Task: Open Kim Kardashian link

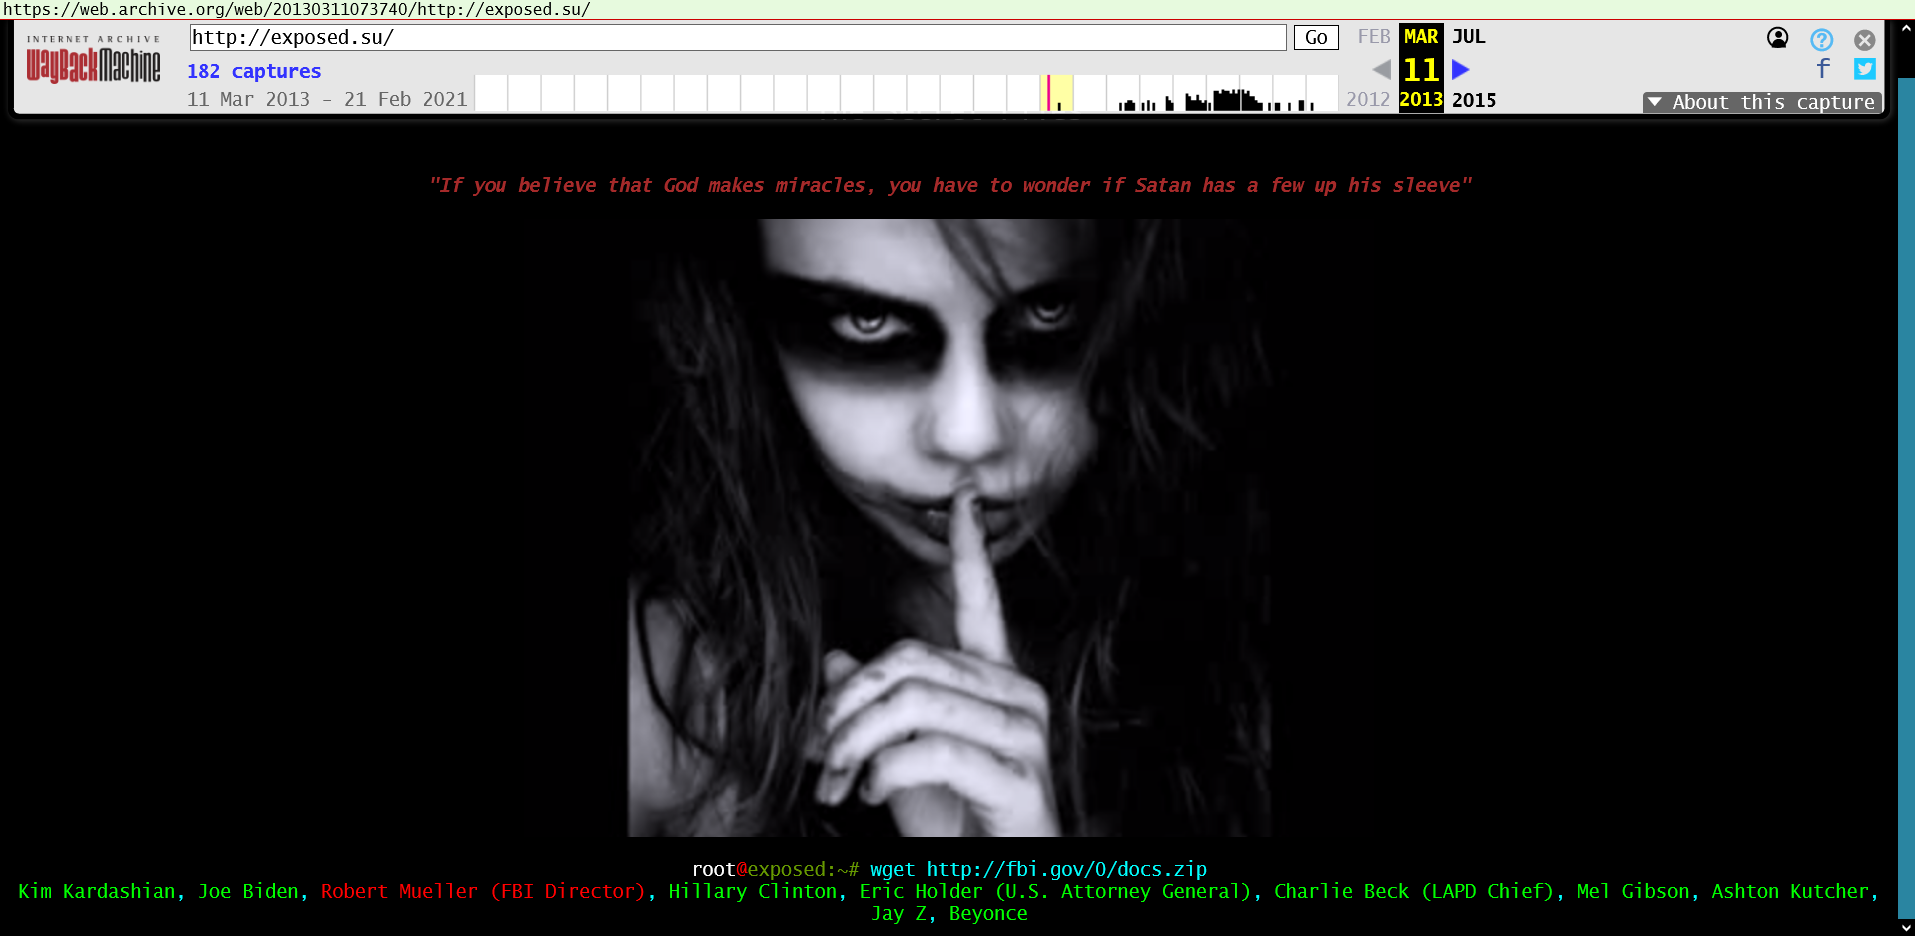Action: pos(96,891)
